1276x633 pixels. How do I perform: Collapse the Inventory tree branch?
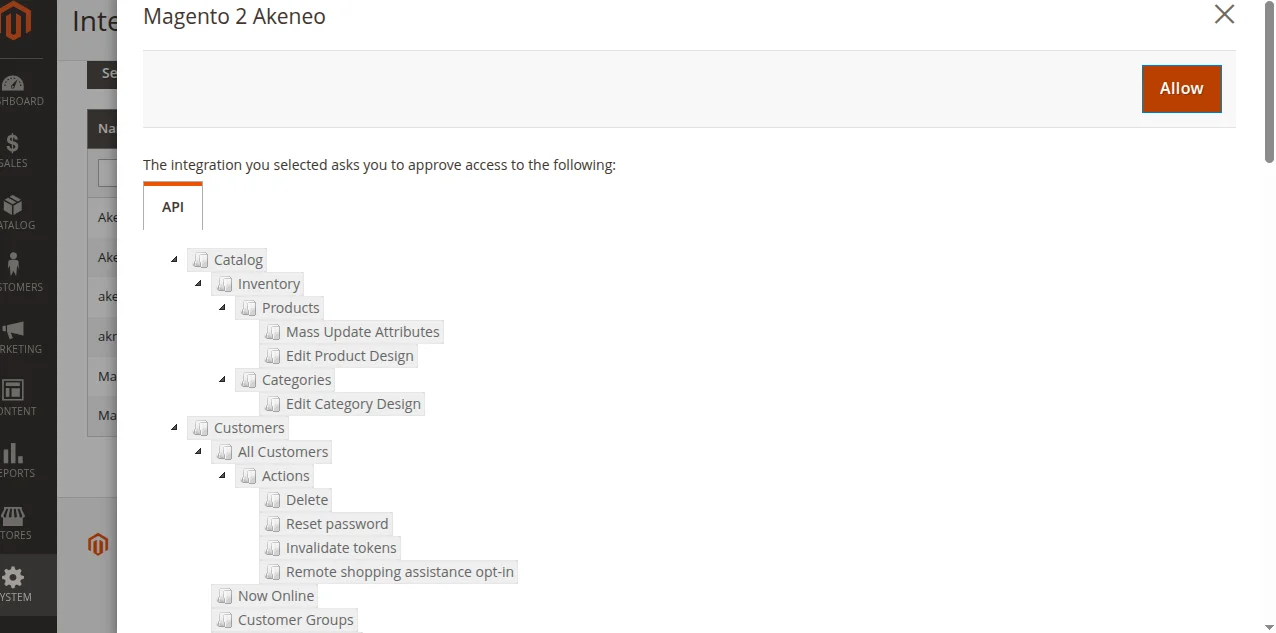tap(197, 283)
